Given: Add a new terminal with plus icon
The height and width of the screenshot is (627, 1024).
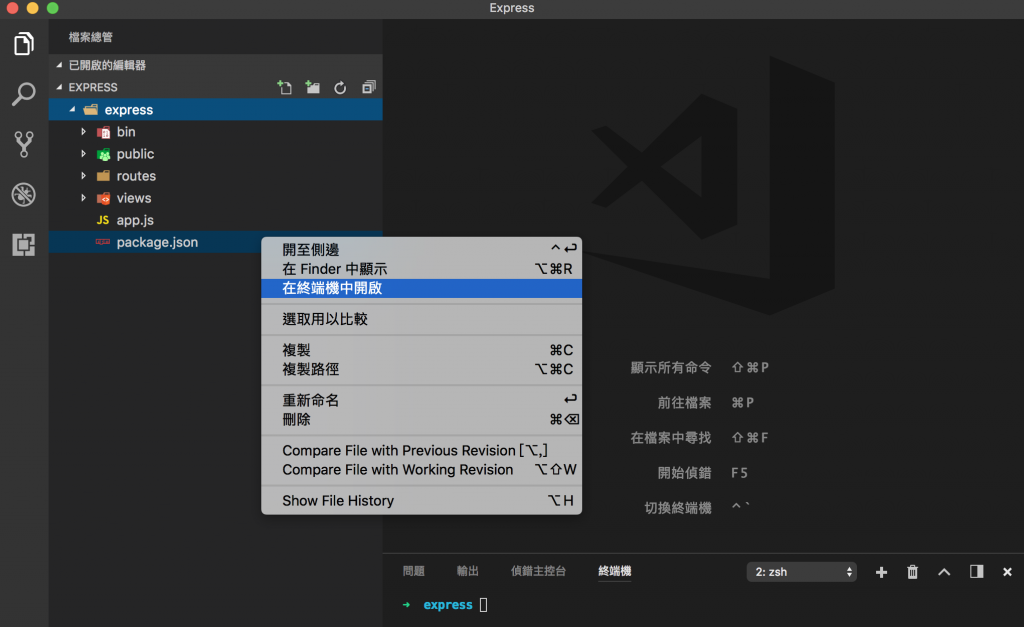Looking at the screenshot, I should click(881, 572).
